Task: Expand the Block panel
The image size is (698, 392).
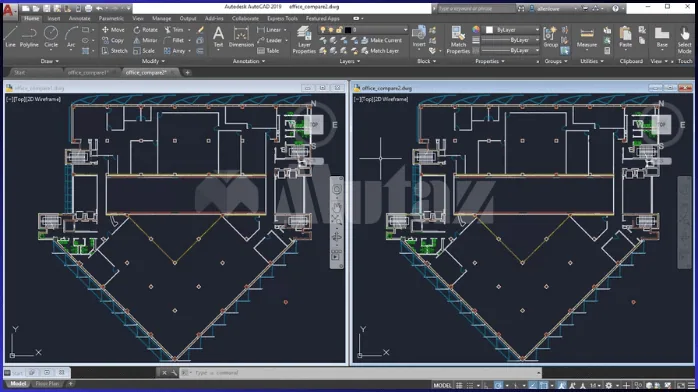Action: pyautogui.click(x=426, y=61)
